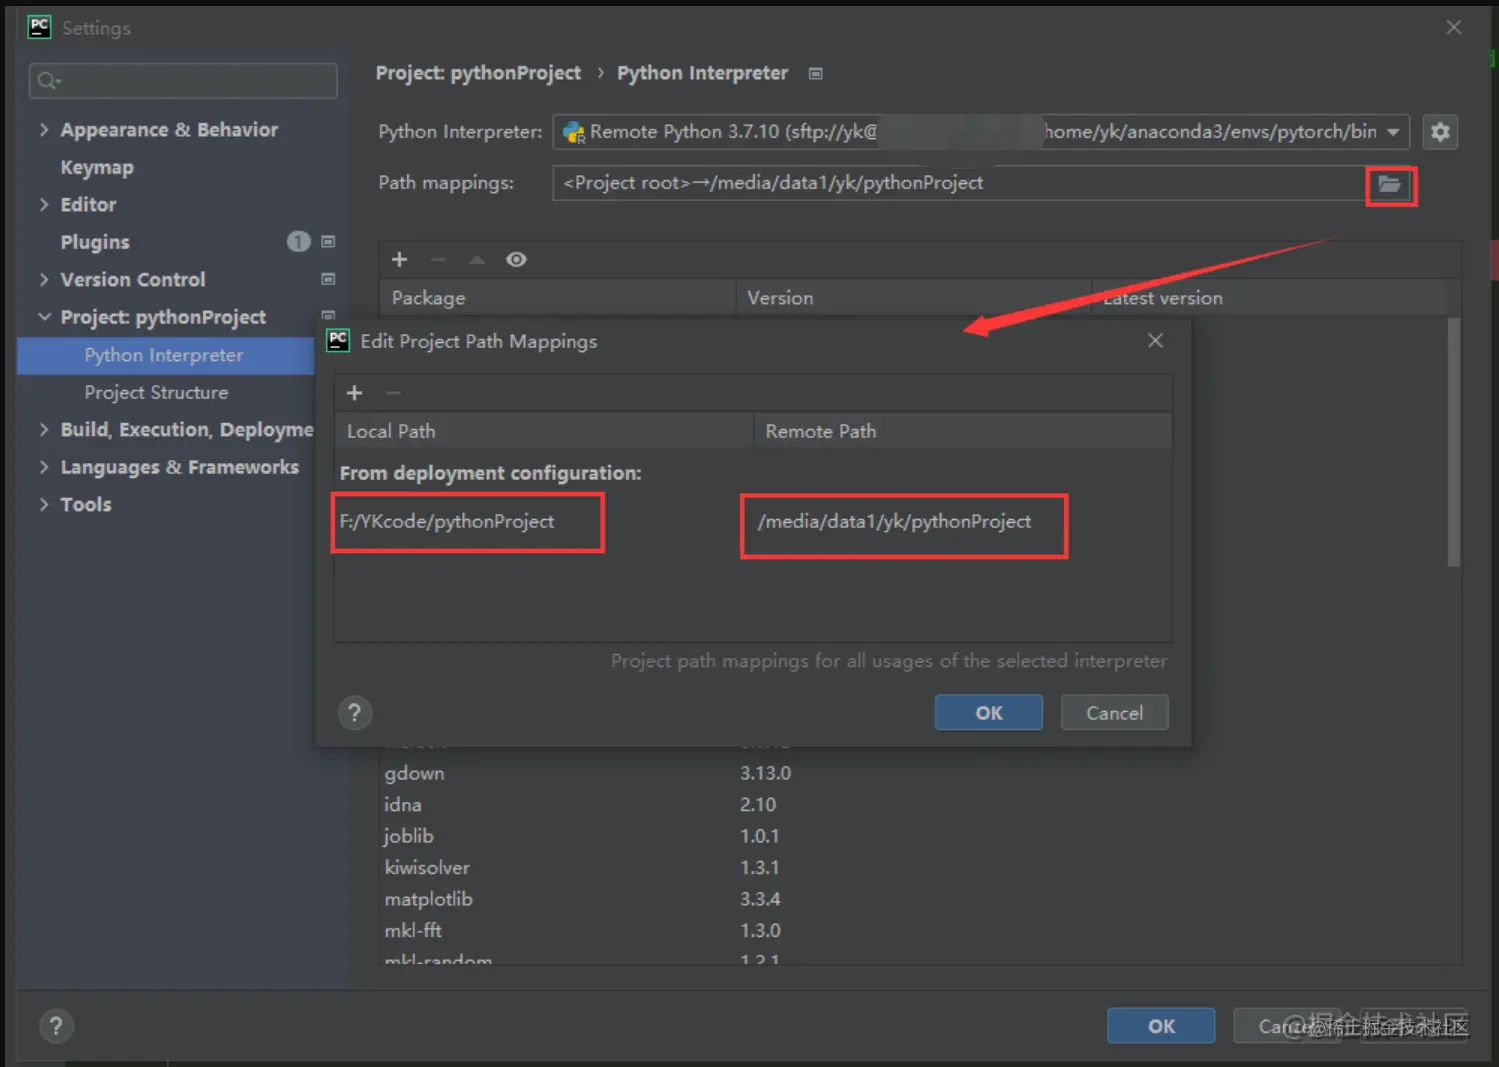Open the interpreter gear settings menu
Image resolution: width=1499 pixels, height=1067 pixels.
click(1440, 132)
